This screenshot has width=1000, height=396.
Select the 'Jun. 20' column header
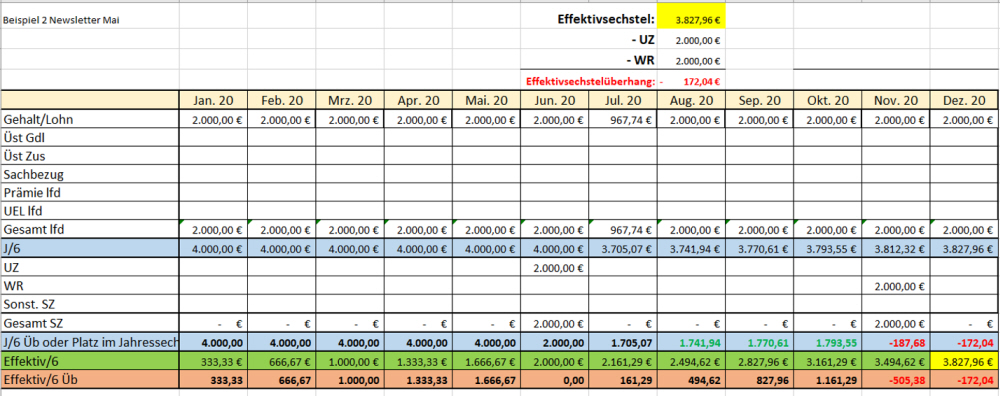(x=554, y=100)
